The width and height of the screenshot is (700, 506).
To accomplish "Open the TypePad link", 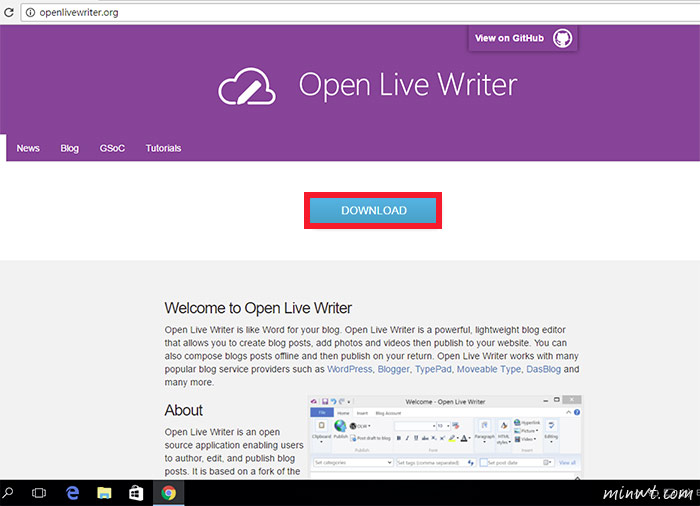I will click(x=433, y=369).
